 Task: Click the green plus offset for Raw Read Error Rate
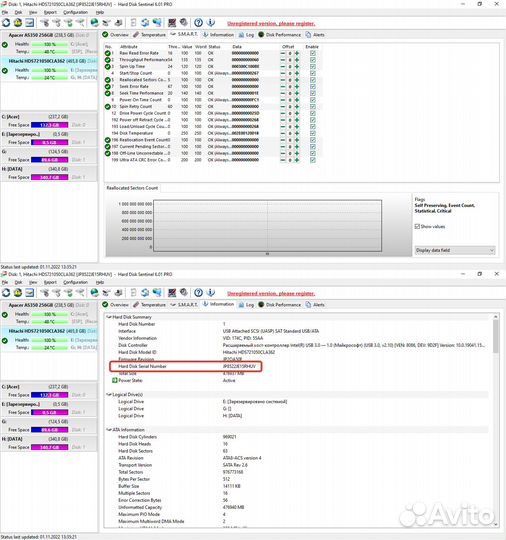(x=297, y=53)
